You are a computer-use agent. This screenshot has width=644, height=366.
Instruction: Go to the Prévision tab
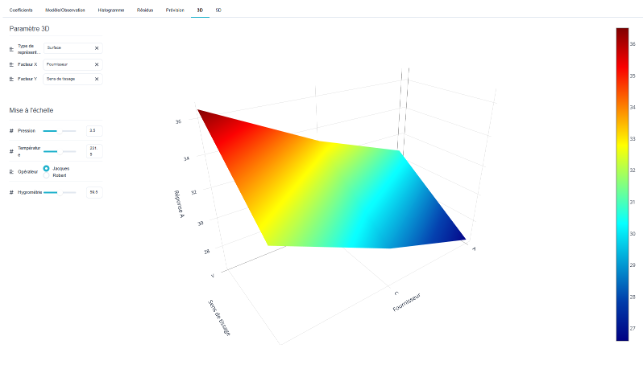tap(175, 10)
